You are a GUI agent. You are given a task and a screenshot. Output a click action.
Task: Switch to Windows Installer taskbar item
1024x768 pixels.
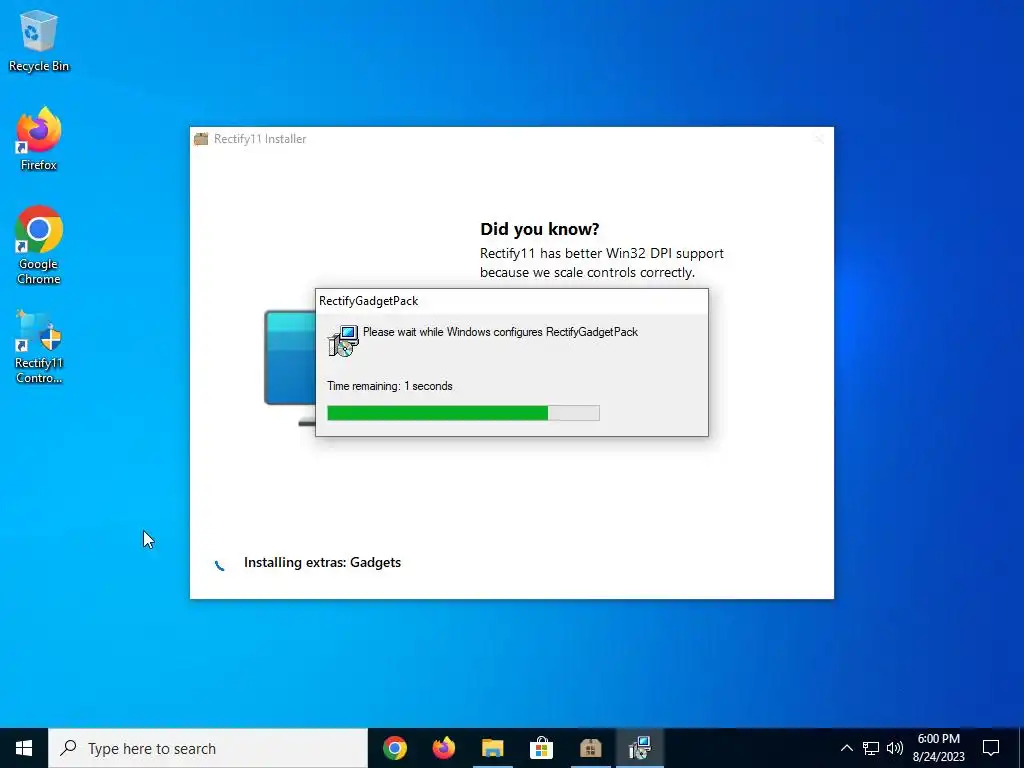click(x=639, y=748)
